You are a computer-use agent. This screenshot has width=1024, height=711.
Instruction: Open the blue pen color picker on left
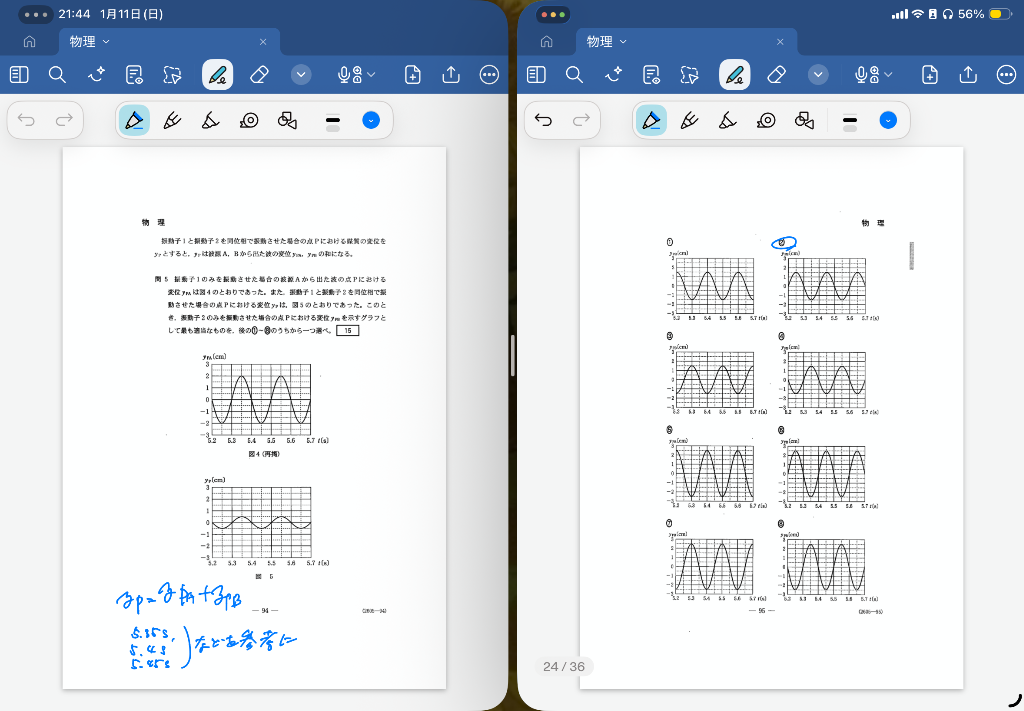pyautogui.click(x=371, y=121)
